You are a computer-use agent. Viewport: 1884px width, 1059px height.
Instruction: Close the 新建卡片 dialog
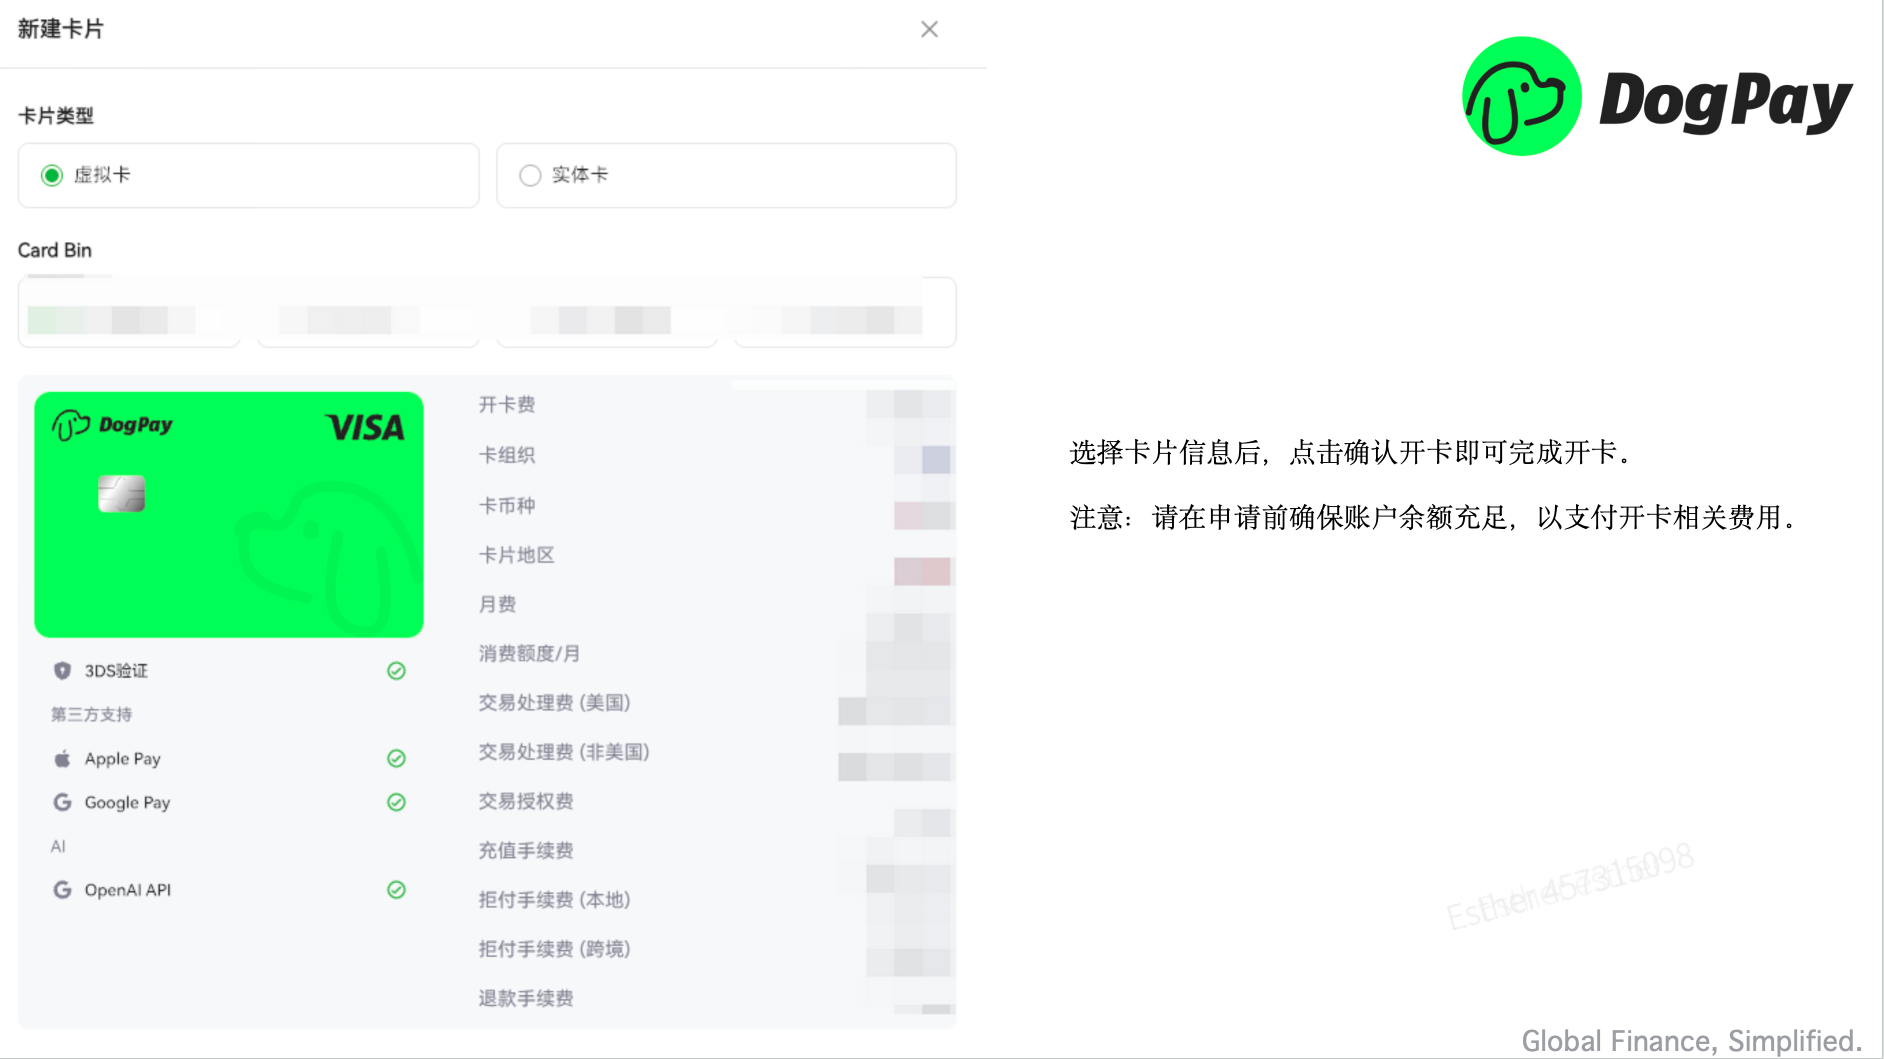[929, 30]
